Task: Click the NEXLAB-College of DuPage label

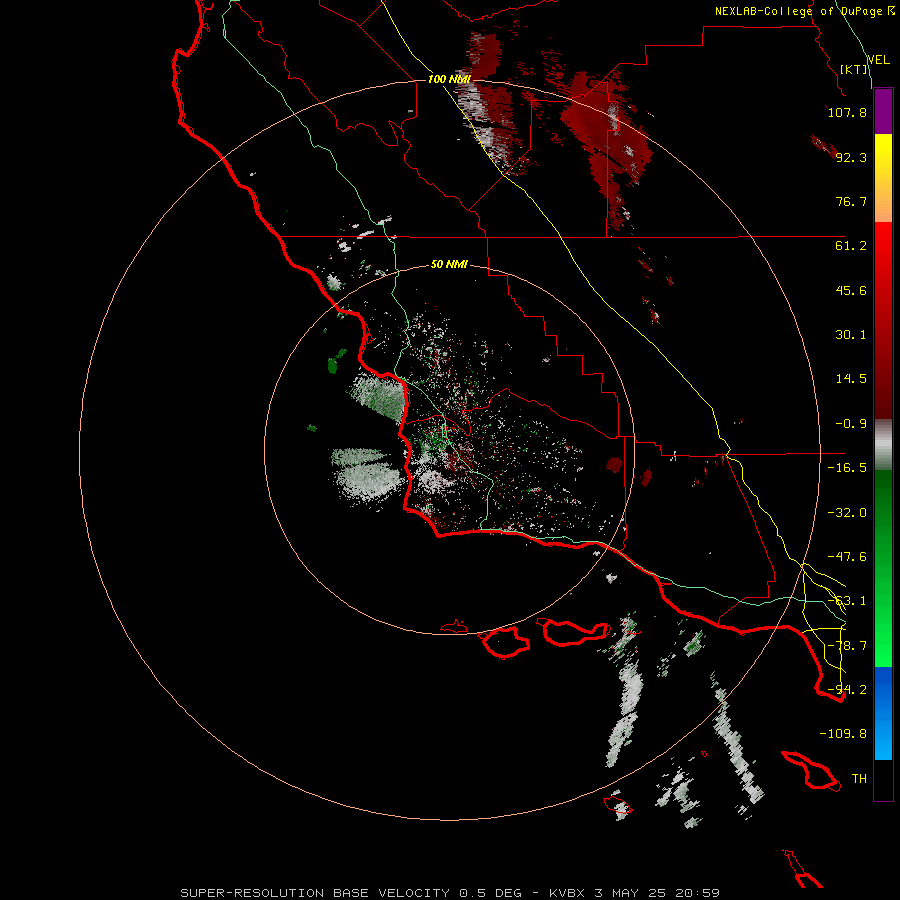Action: click(804, 11)
